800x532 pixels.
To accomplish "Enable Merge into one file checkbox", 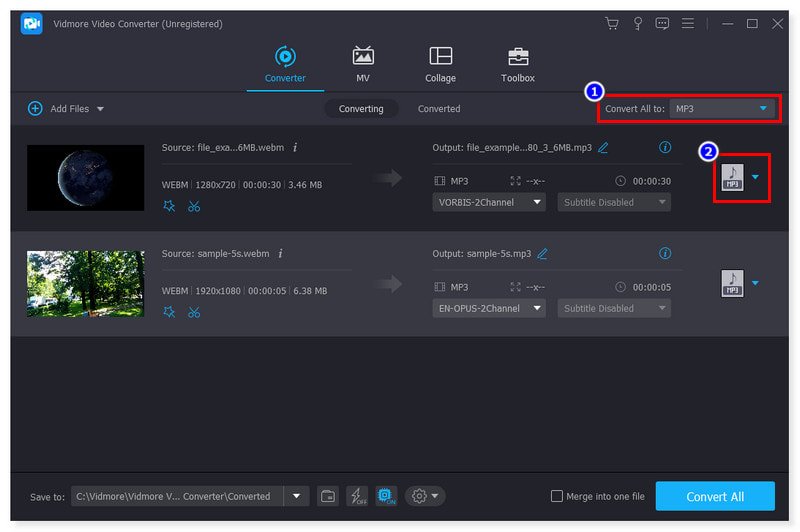I will [x=557, y=496].
